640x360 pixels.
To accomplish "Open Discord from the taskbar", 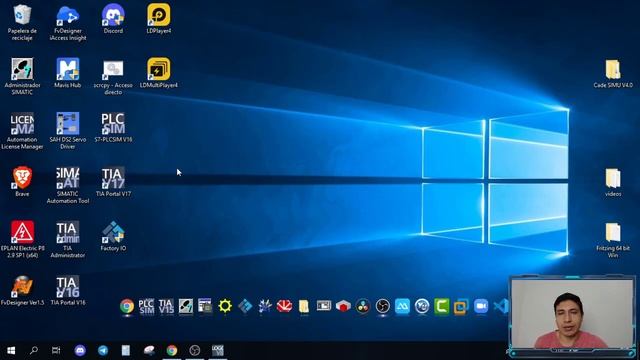I will (80, 350).
